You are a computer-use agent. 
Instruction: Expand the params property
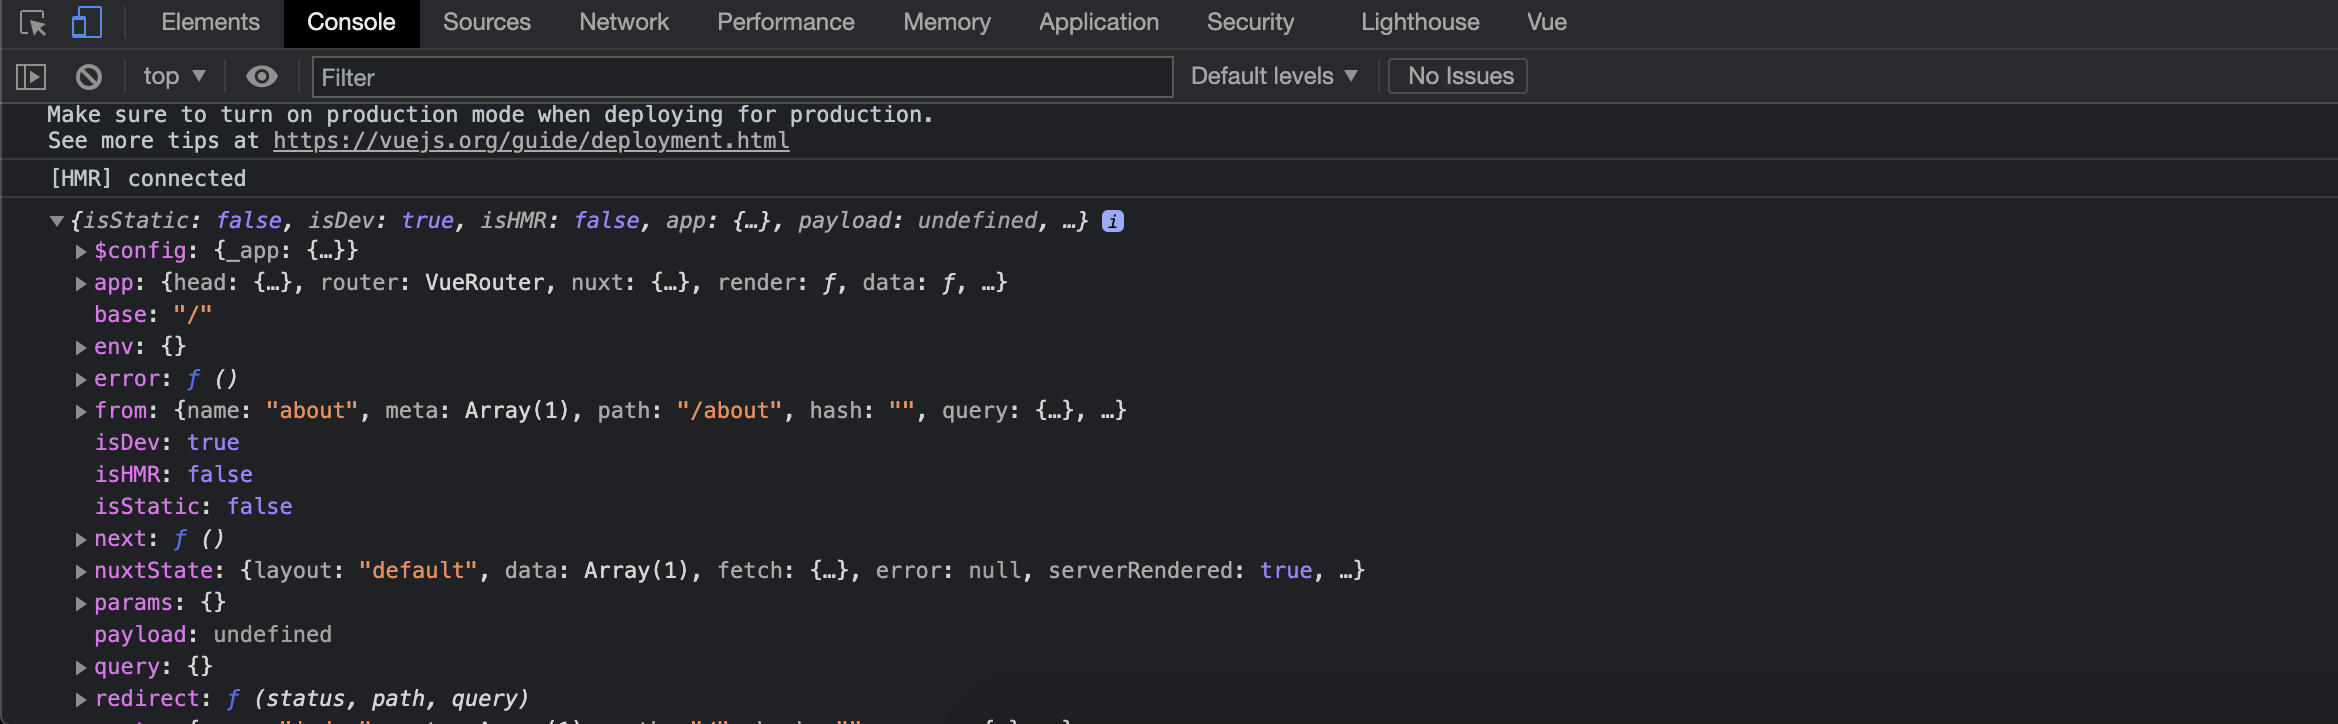[x=81, y=604]
